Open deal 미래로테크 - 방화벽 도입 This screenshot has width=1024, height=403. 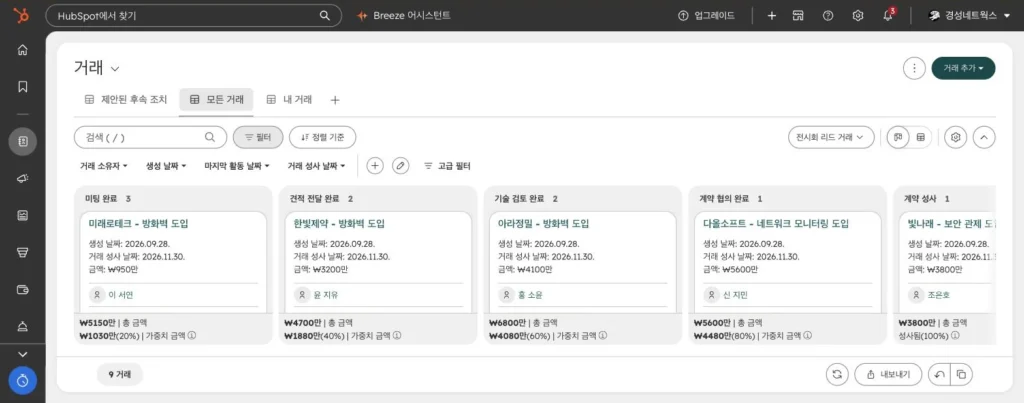[x=138, y=224]
